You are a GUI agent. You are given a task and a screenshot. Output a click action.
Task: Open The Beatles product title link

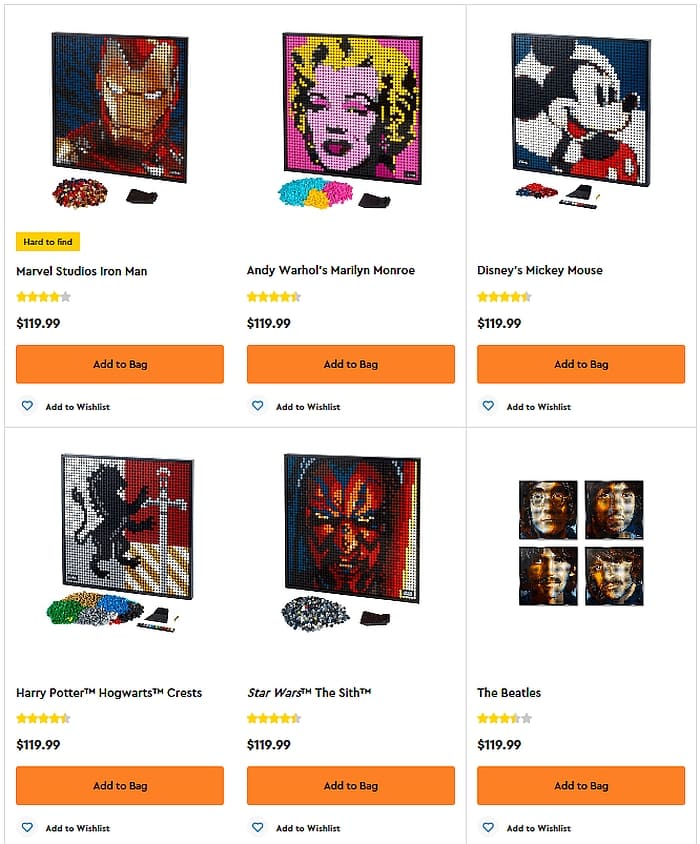tap(509, 692)
